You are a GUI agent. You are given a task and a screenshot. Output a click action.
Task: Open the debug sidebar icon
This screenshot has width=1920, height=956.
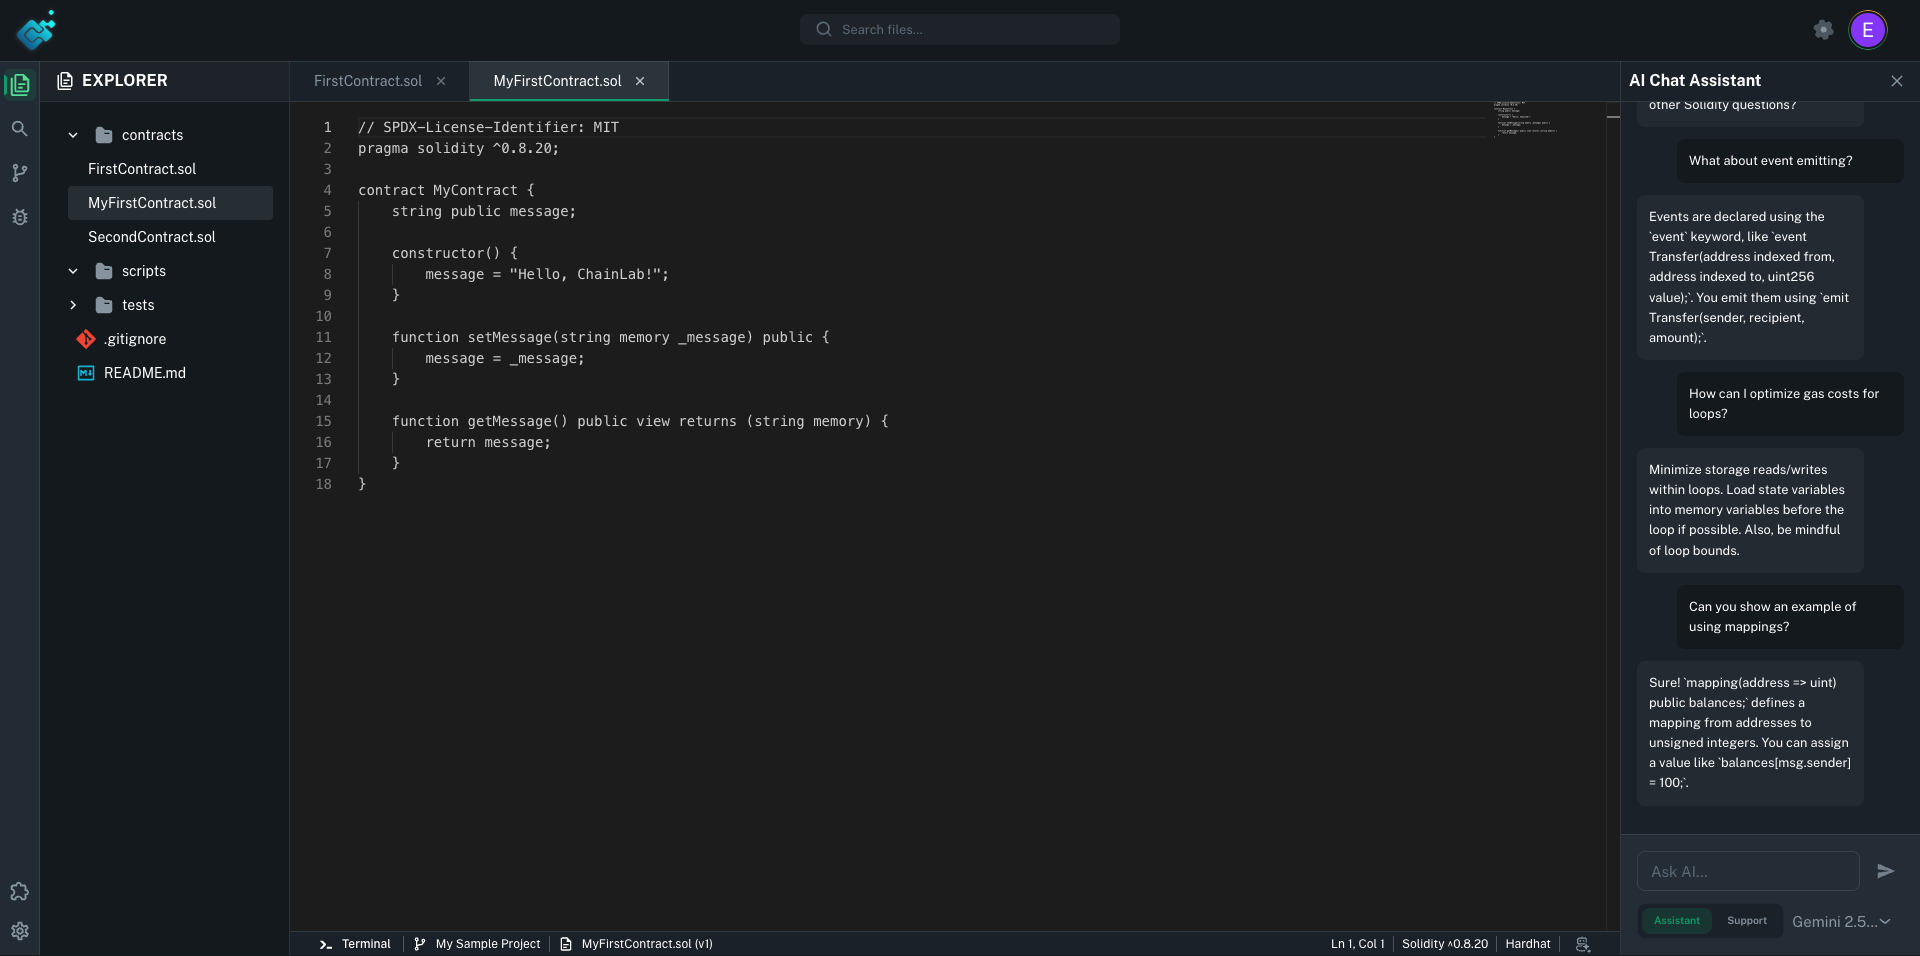(19, 217)
